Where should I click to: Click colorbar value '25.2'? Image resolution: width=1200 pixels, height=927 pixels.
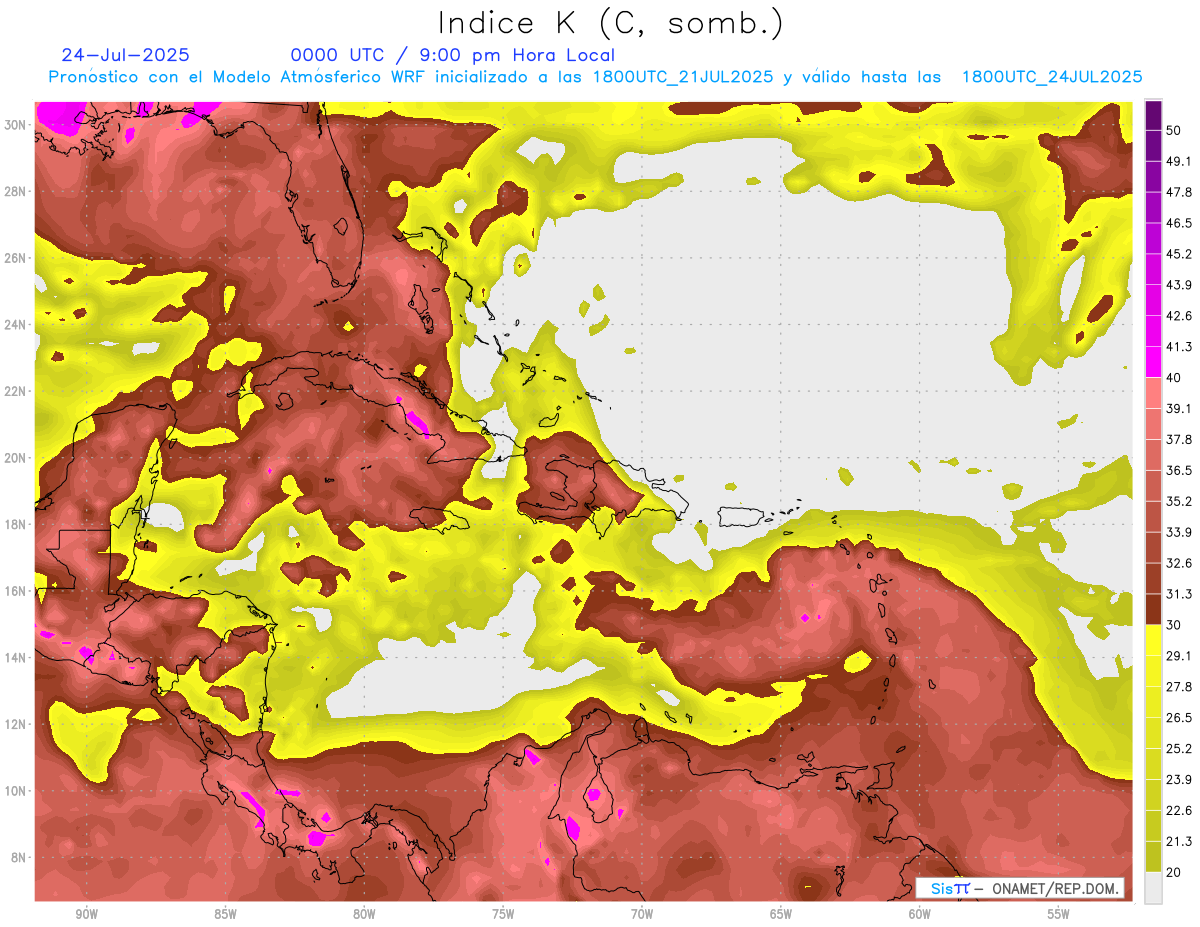(x=1179, y=748)
